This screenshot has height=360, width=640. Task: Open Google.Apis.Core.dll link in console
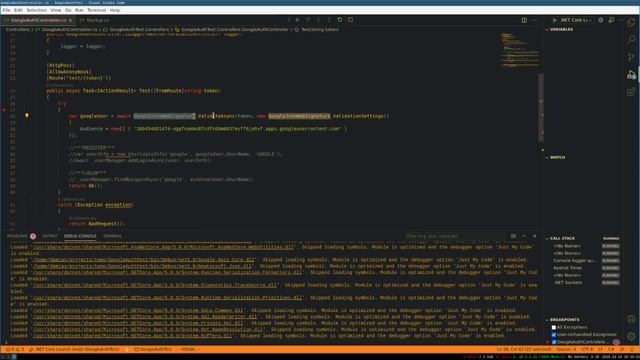tap(143, 260)
